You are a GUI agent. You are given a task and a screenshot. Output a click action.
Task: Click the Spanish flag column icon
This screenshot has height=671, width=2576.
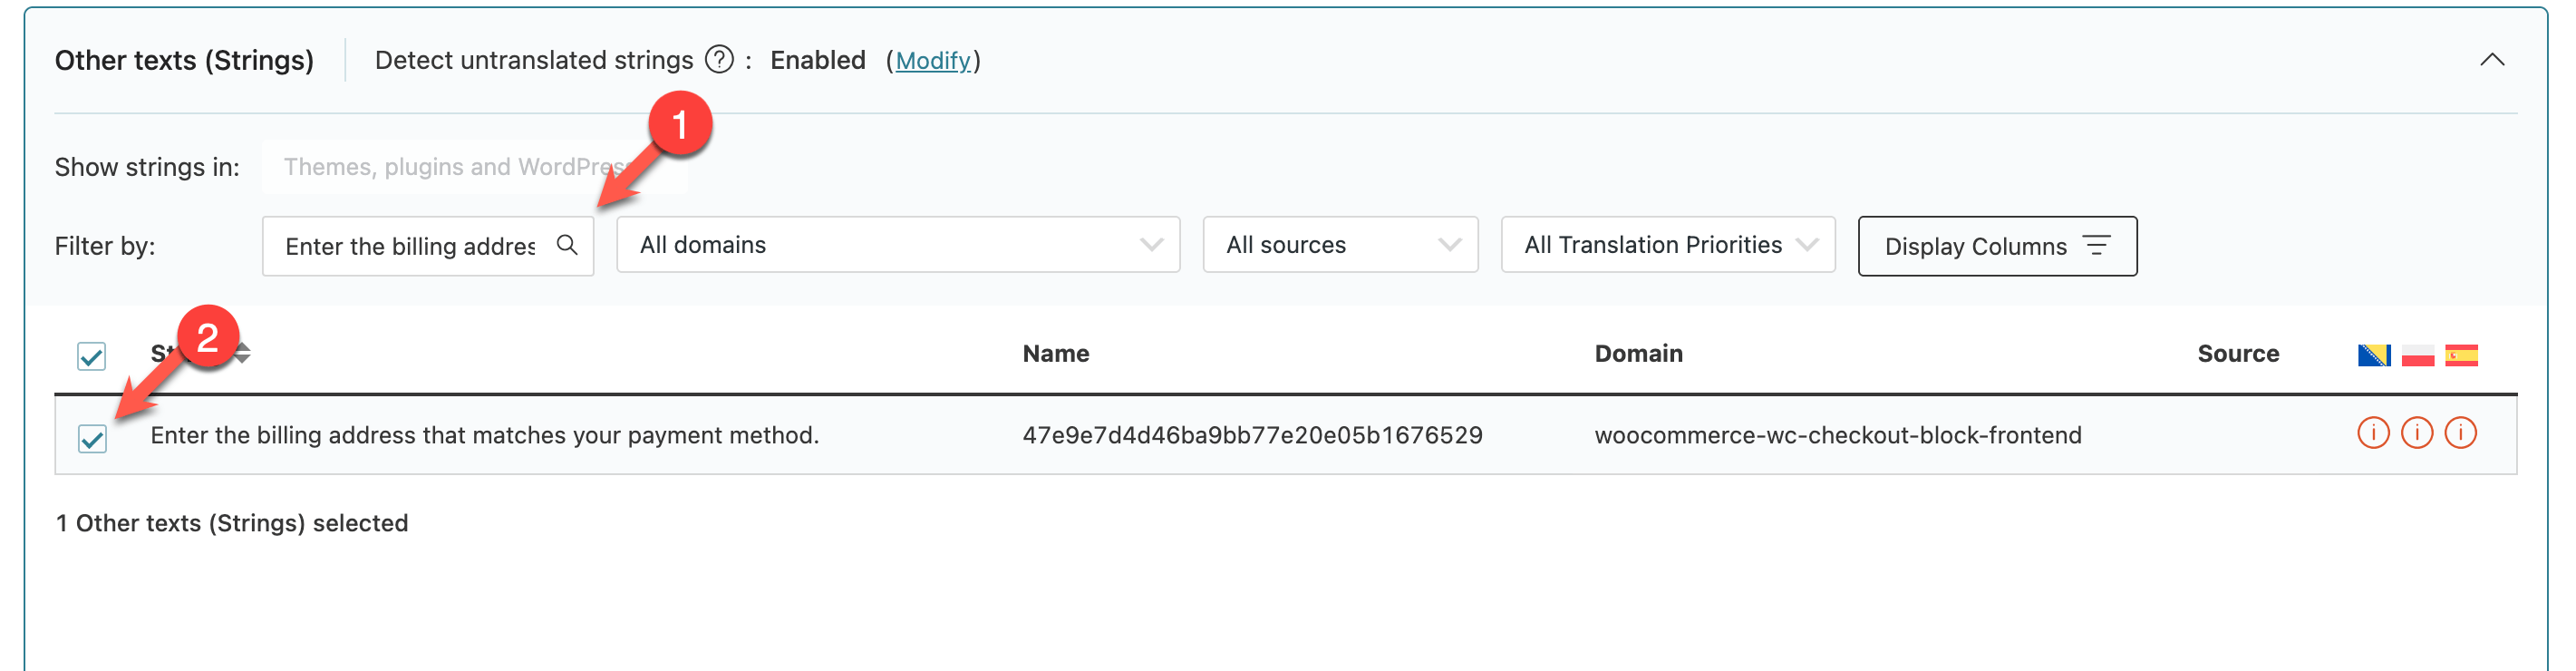point(2461,355)
